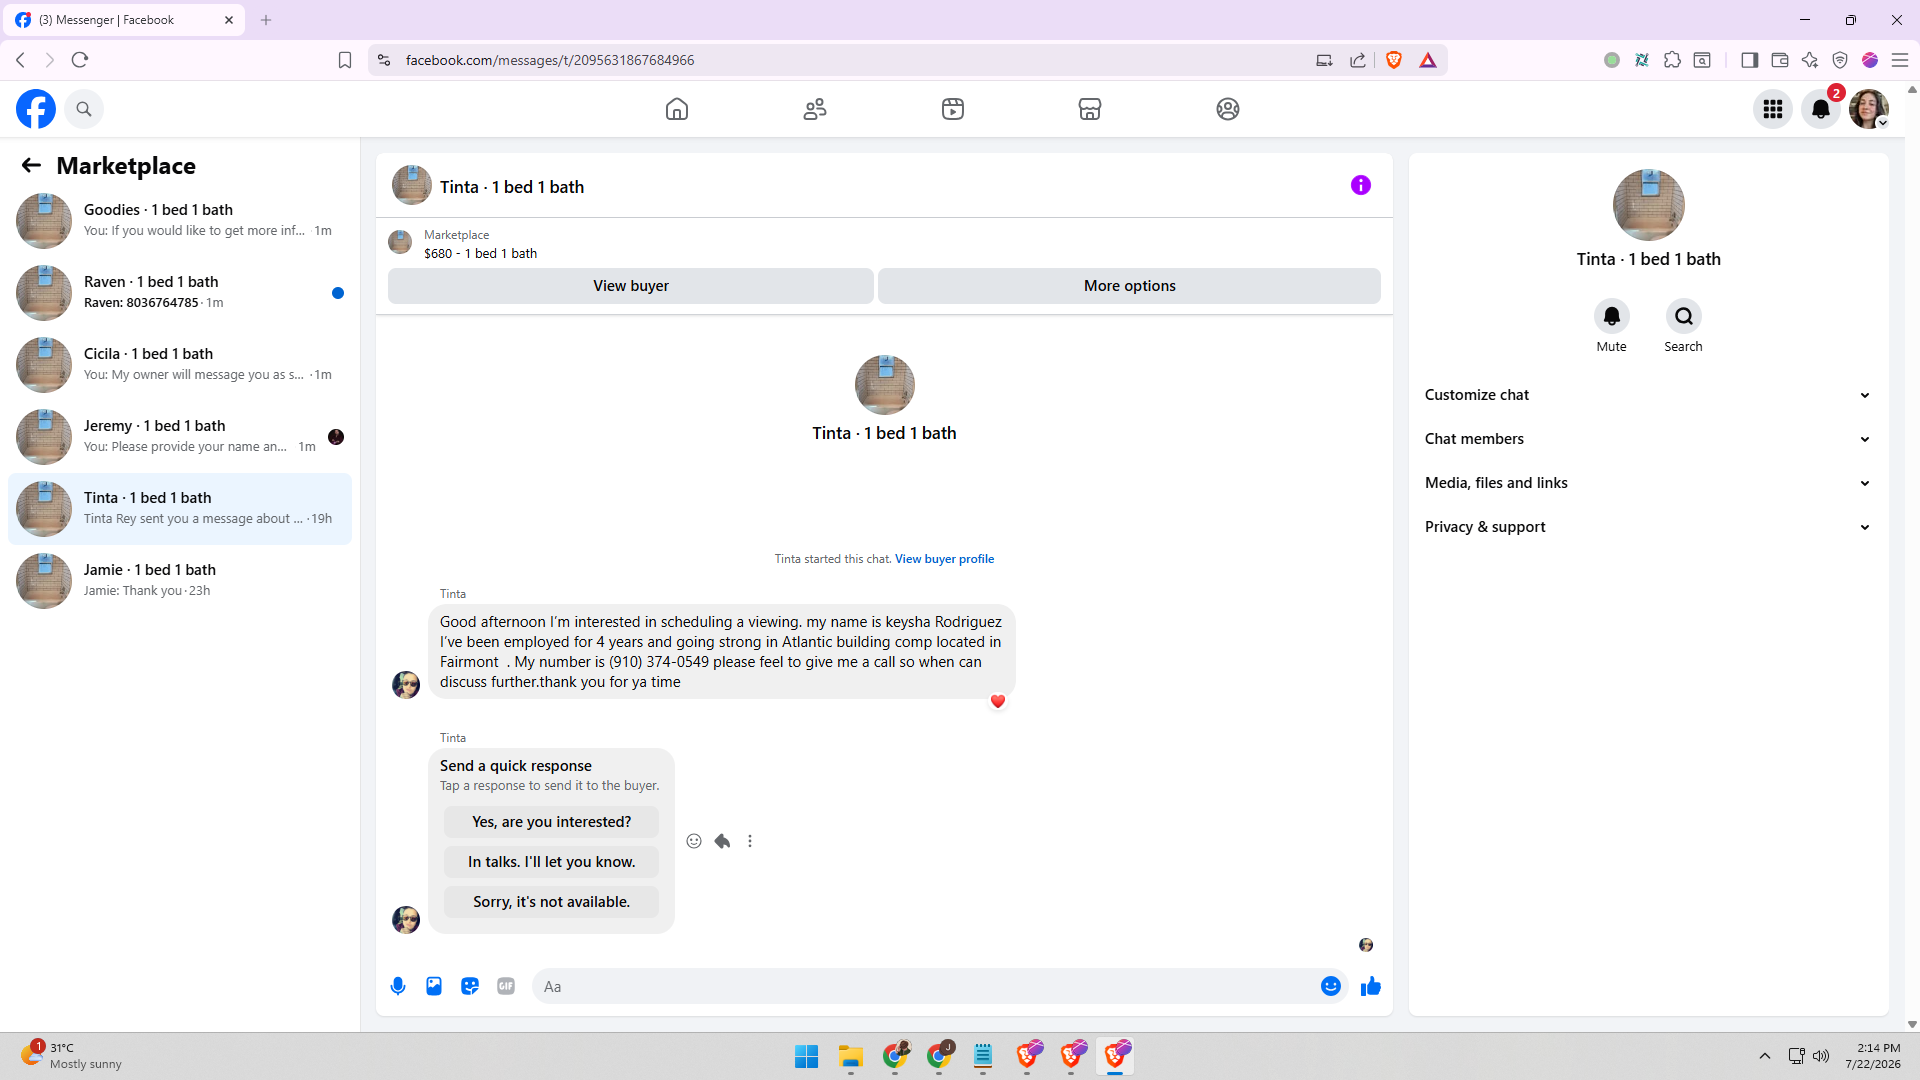Open the volume control in system tray

point(1821,1056)
